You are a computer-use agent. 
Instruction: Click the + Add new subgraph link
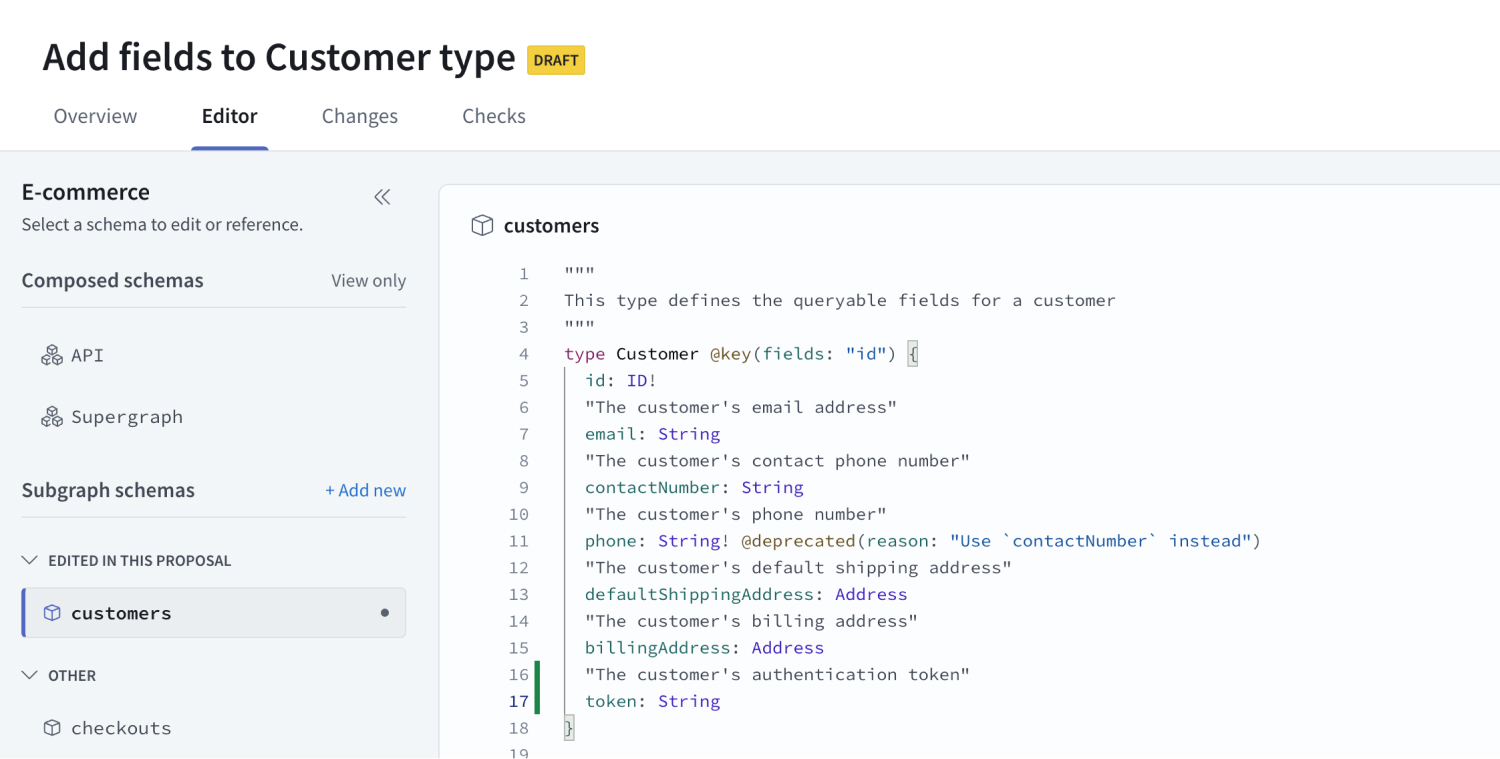(x=365, y=490)
